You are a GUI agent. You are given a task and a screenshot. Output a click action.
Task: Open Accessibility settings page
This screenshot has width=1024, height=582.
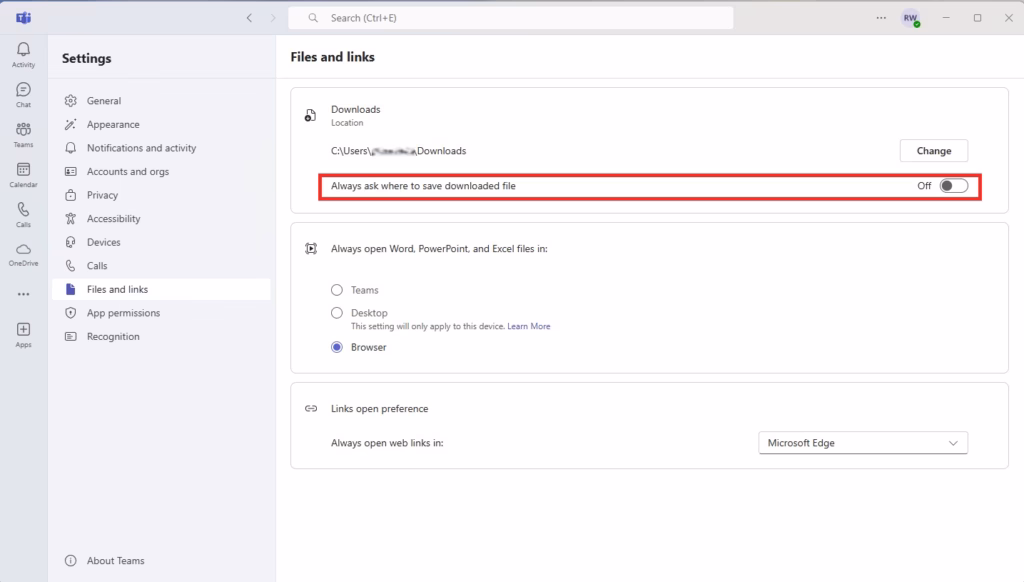(161, 218)
